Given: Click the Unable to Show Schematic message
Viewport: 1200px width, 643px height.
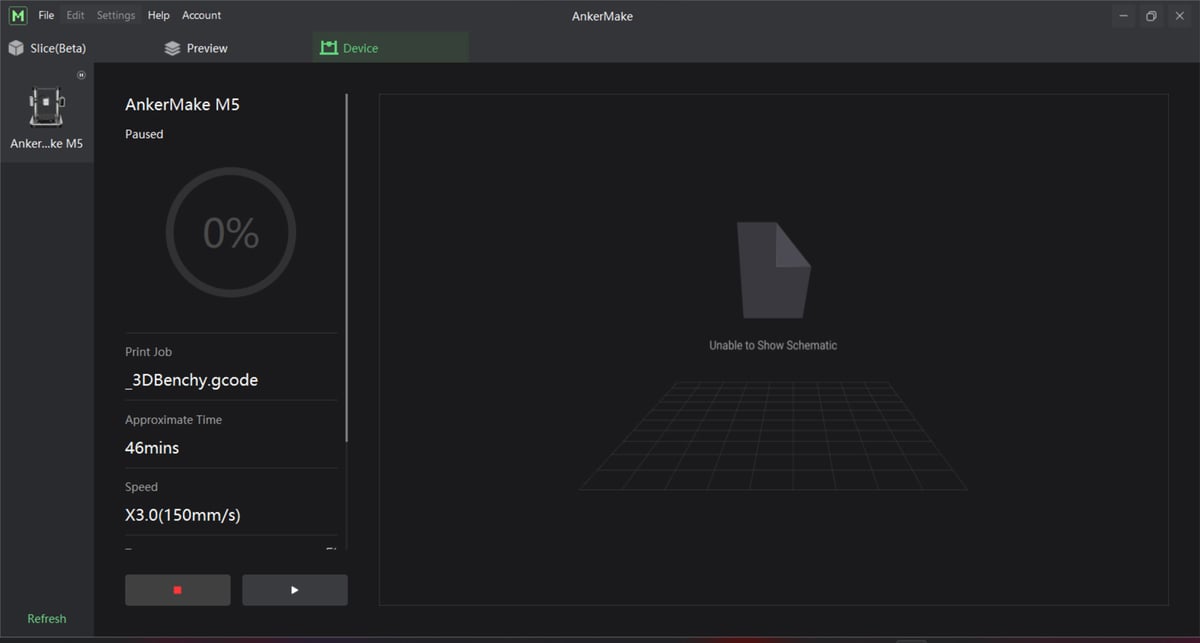Looking at the screenshot, I should [773, 345].
